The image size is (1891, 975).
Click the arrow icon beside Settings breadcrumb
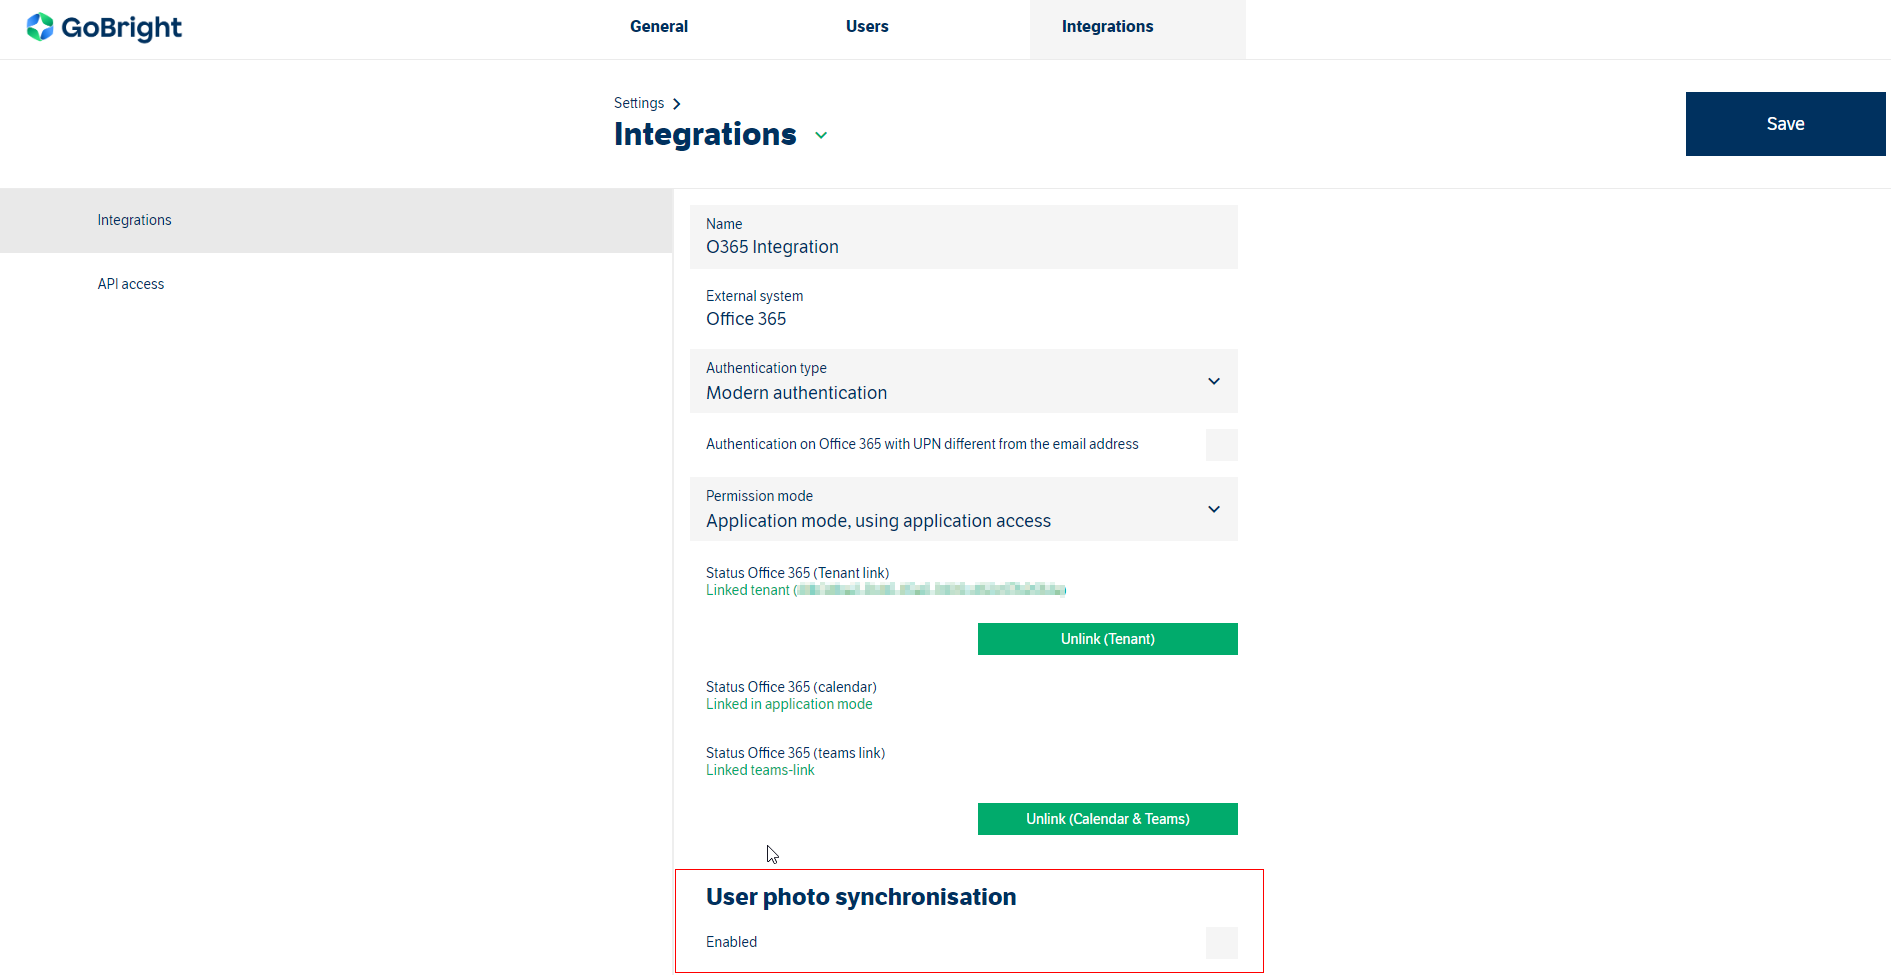click(x=677, y=104)
